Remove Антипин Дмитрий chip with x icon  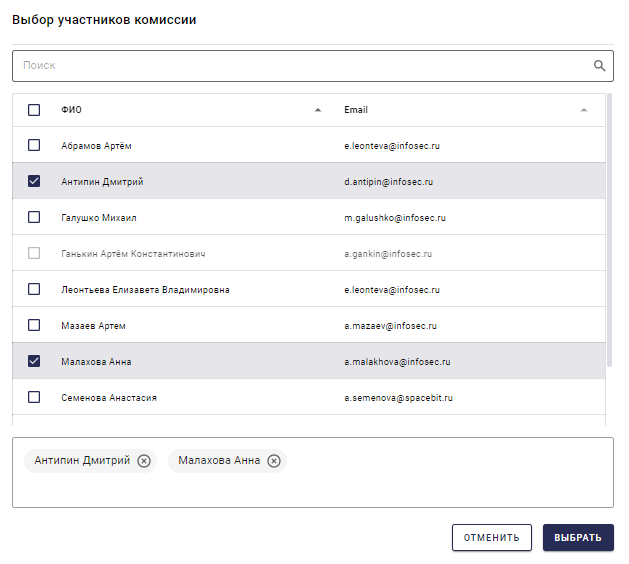pyautogui.click(x=144, y=461)
